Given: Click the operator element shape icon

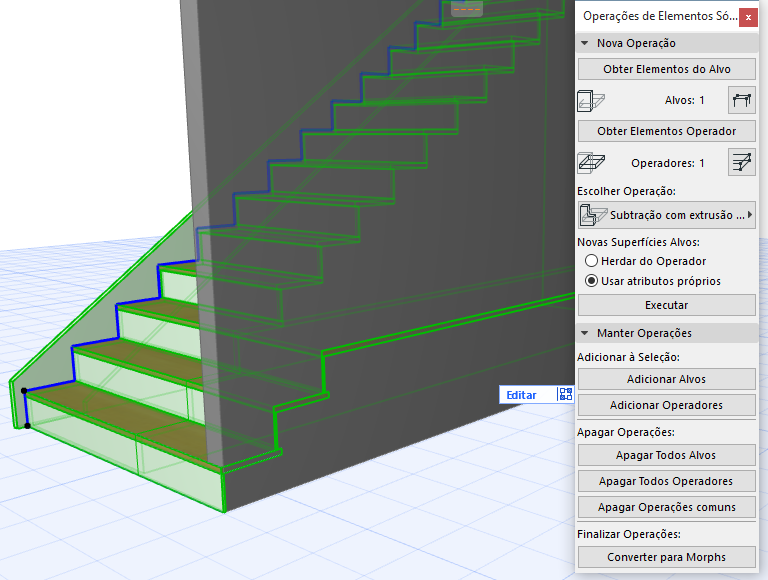Looking at the screenshot, I should click(x=591, y=163).
